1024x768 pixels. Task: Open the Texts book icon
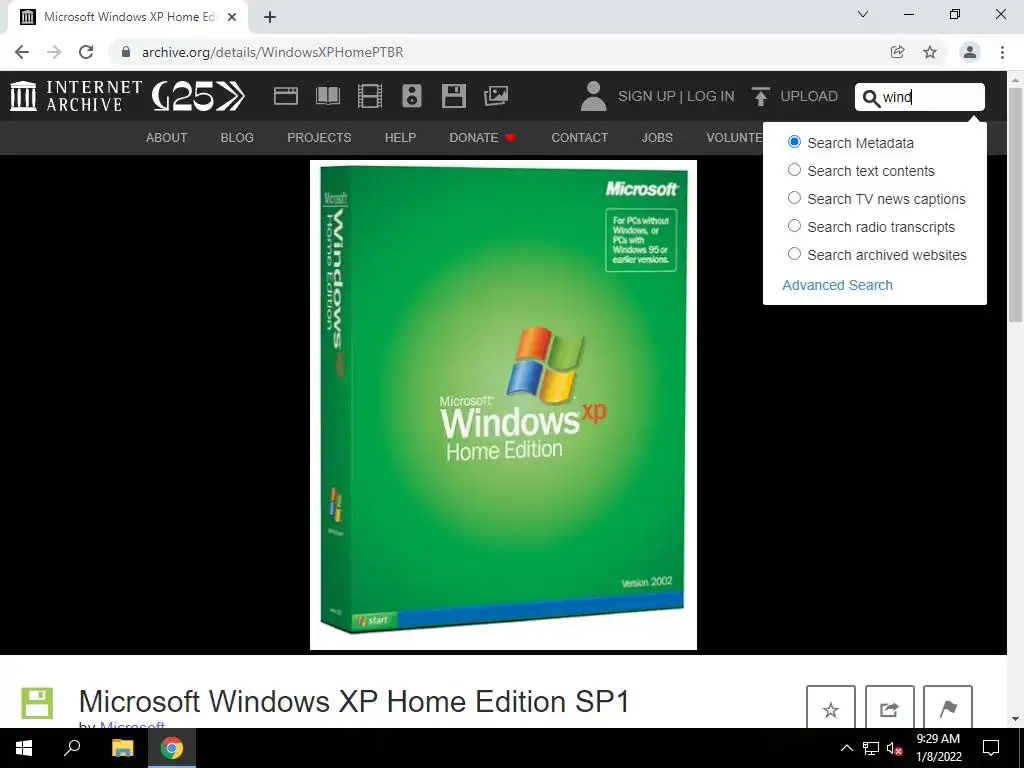(328, 96)
